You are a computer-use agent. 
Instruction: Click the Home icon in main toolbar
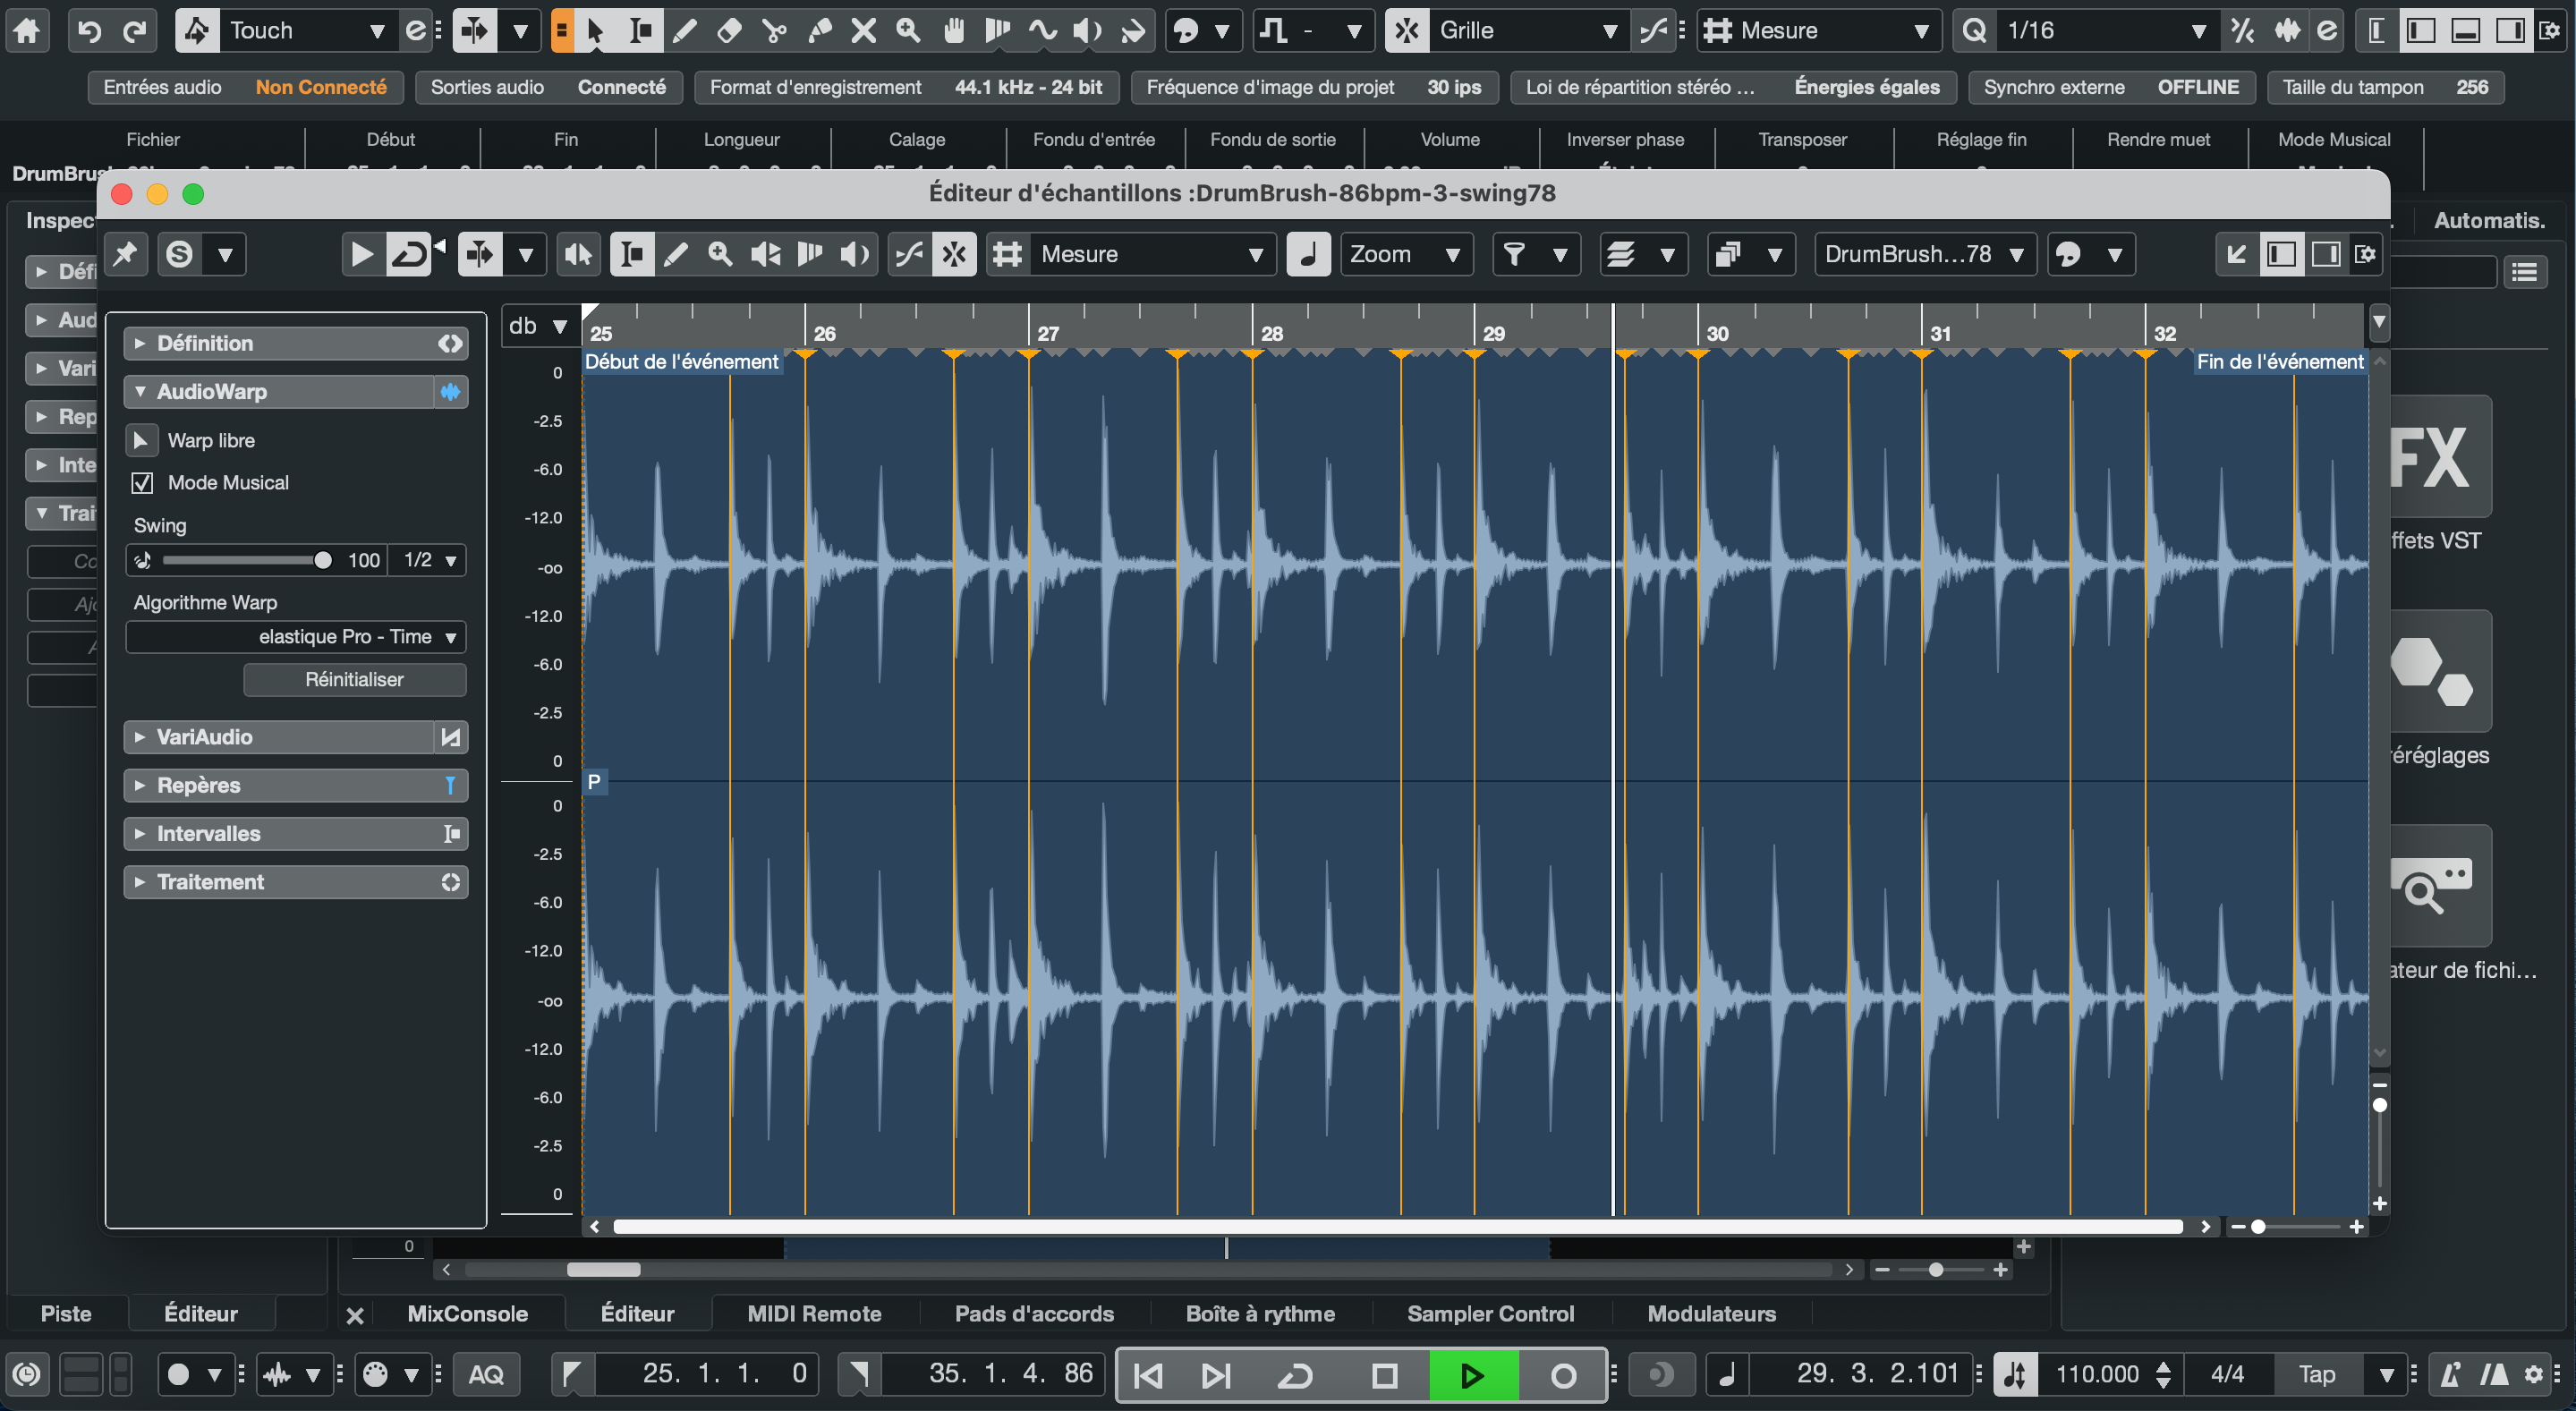(x=27, y=30)
